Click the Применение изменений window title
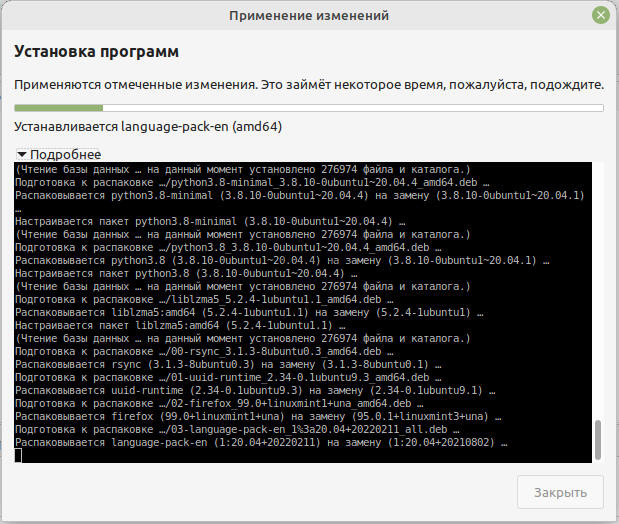The width and height of the screenshot is (619, 524). pos(308,16)
